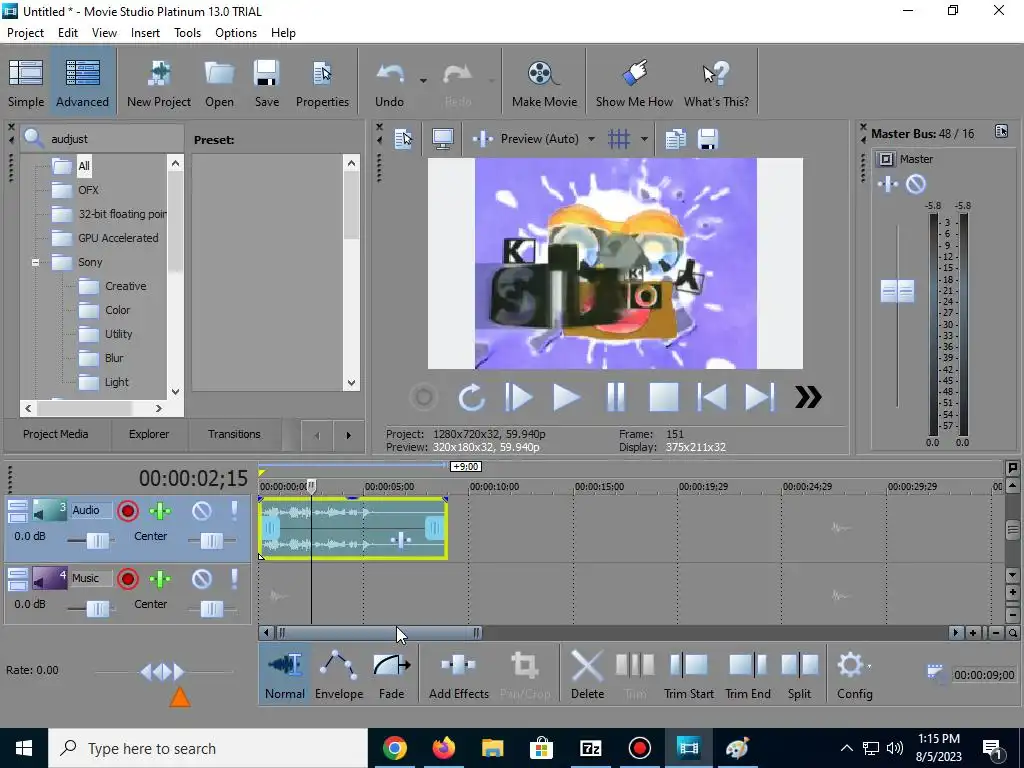Apply Trim Start to the clip
This screenshot has width=1024, height=768.
(688, 675)
